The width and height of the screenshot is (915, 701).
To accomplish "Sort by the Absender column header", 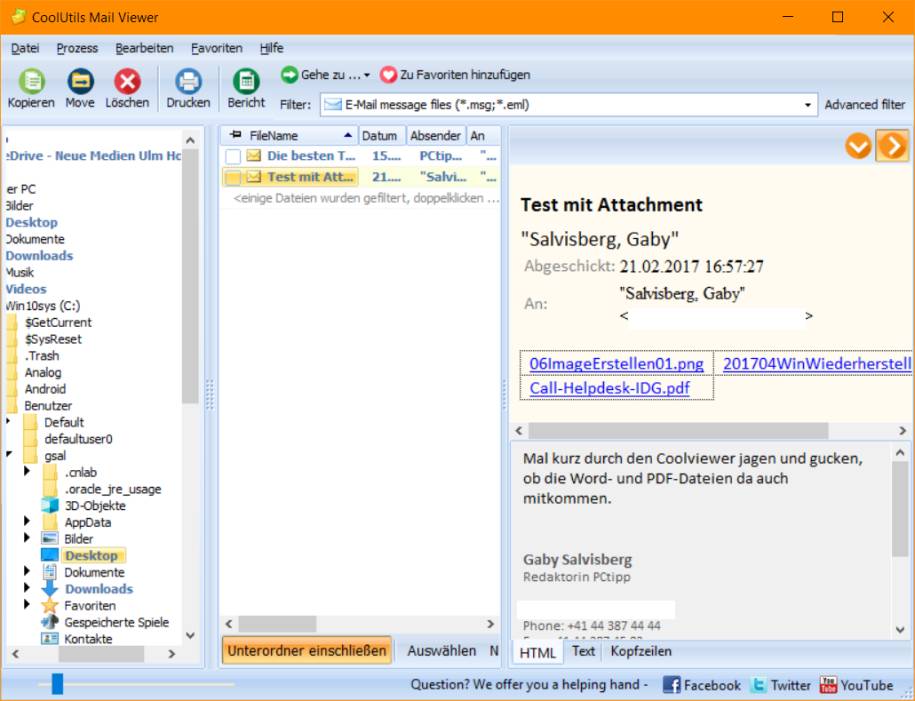I will pyautogui.click(x=436, y=135).
